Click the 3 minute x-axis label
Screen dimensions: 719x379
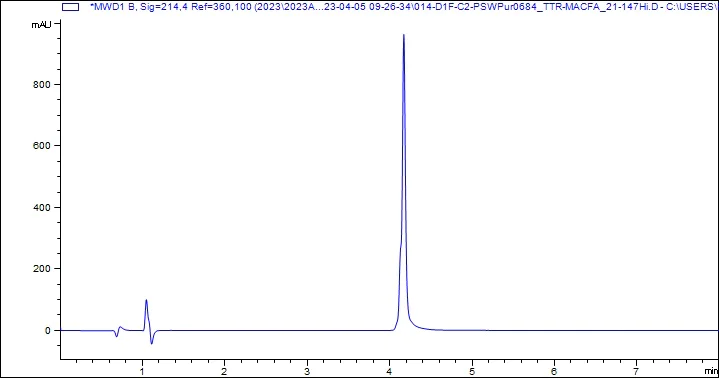307,371
